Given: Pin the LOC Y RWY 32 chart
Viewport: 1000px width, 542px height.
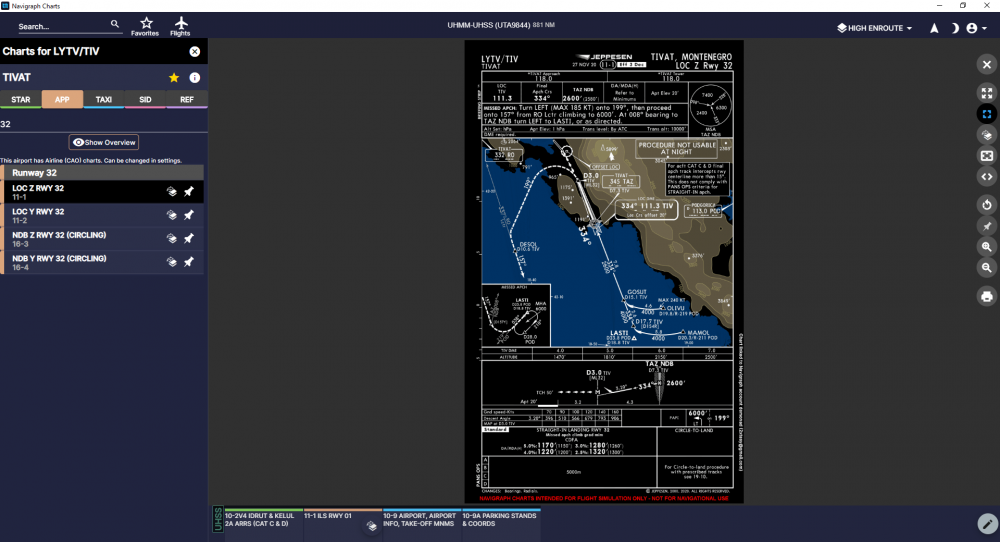Looking at the screenshot, I should pos(189,215).
